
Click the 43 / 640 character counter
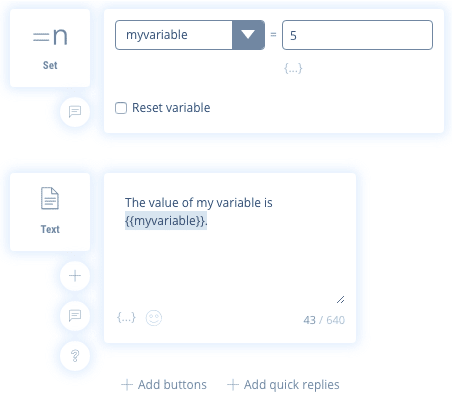(x=324, y=320)
